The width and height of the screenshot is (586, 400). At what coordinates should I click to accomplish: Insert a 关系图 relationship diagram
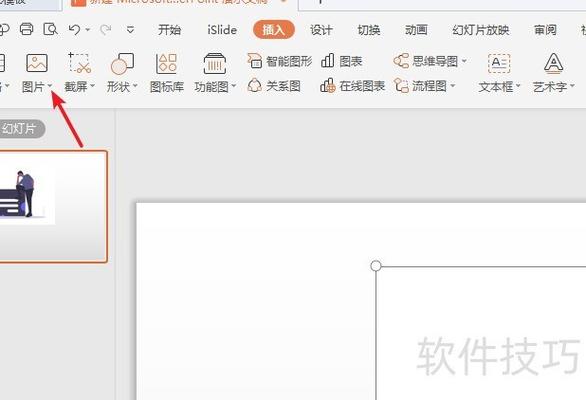(274, 86)
